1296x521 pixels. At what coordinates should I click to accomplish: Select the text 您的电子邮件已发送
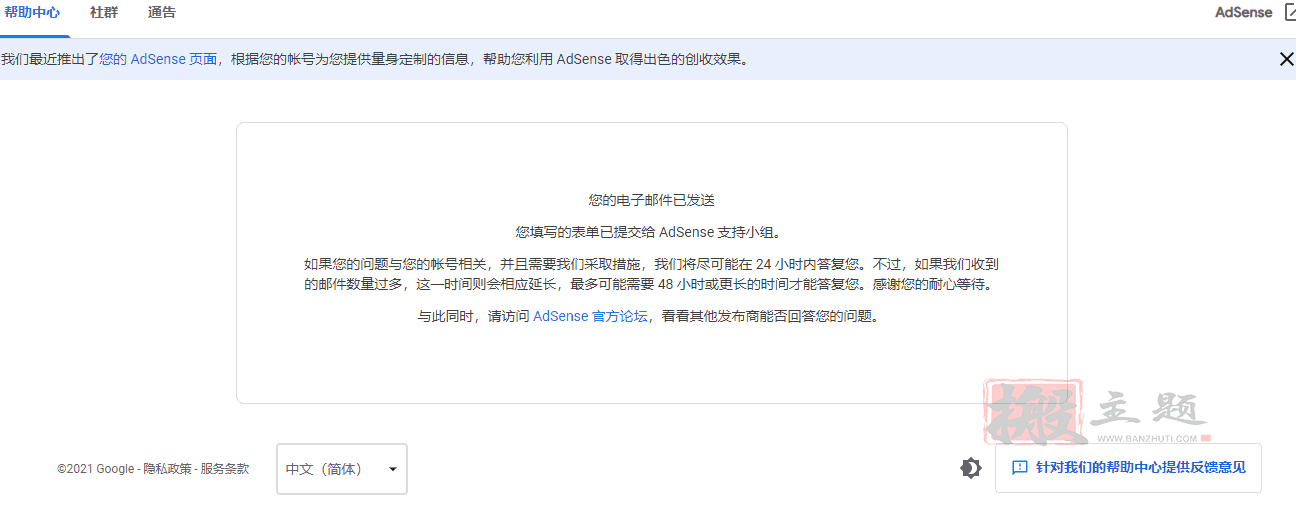[652, 200]
